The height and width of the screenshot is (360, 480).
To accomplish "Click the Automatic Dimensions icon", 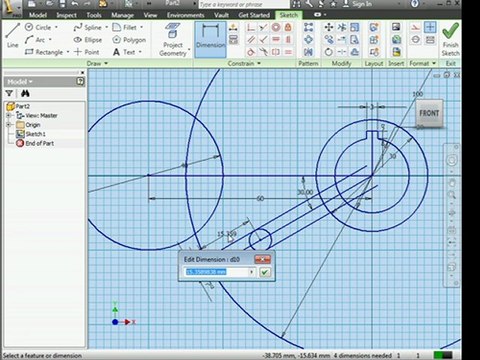I will 233,27.
